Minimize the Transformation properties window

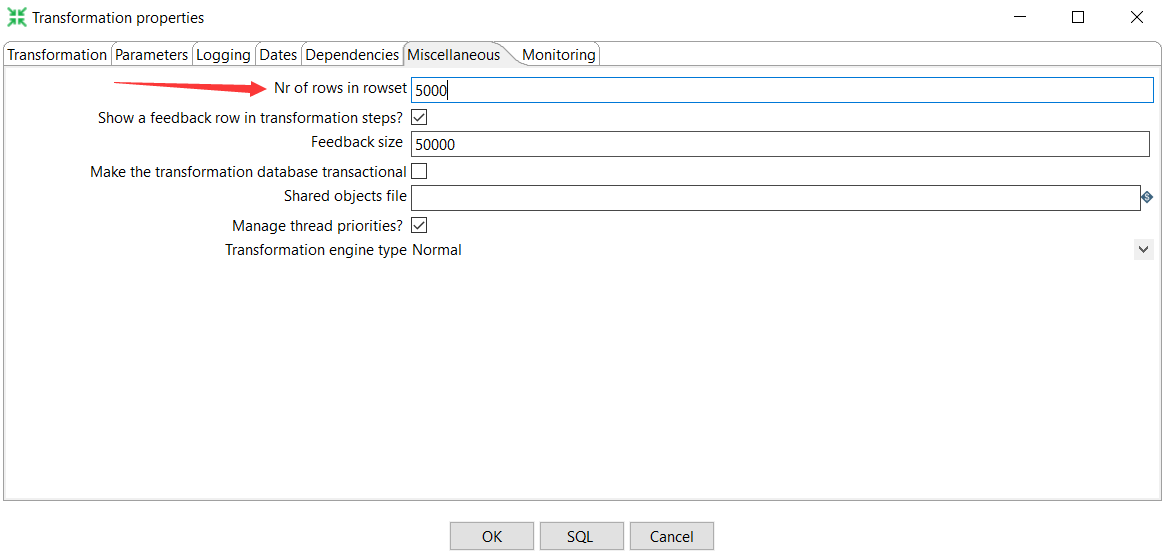1019,17
